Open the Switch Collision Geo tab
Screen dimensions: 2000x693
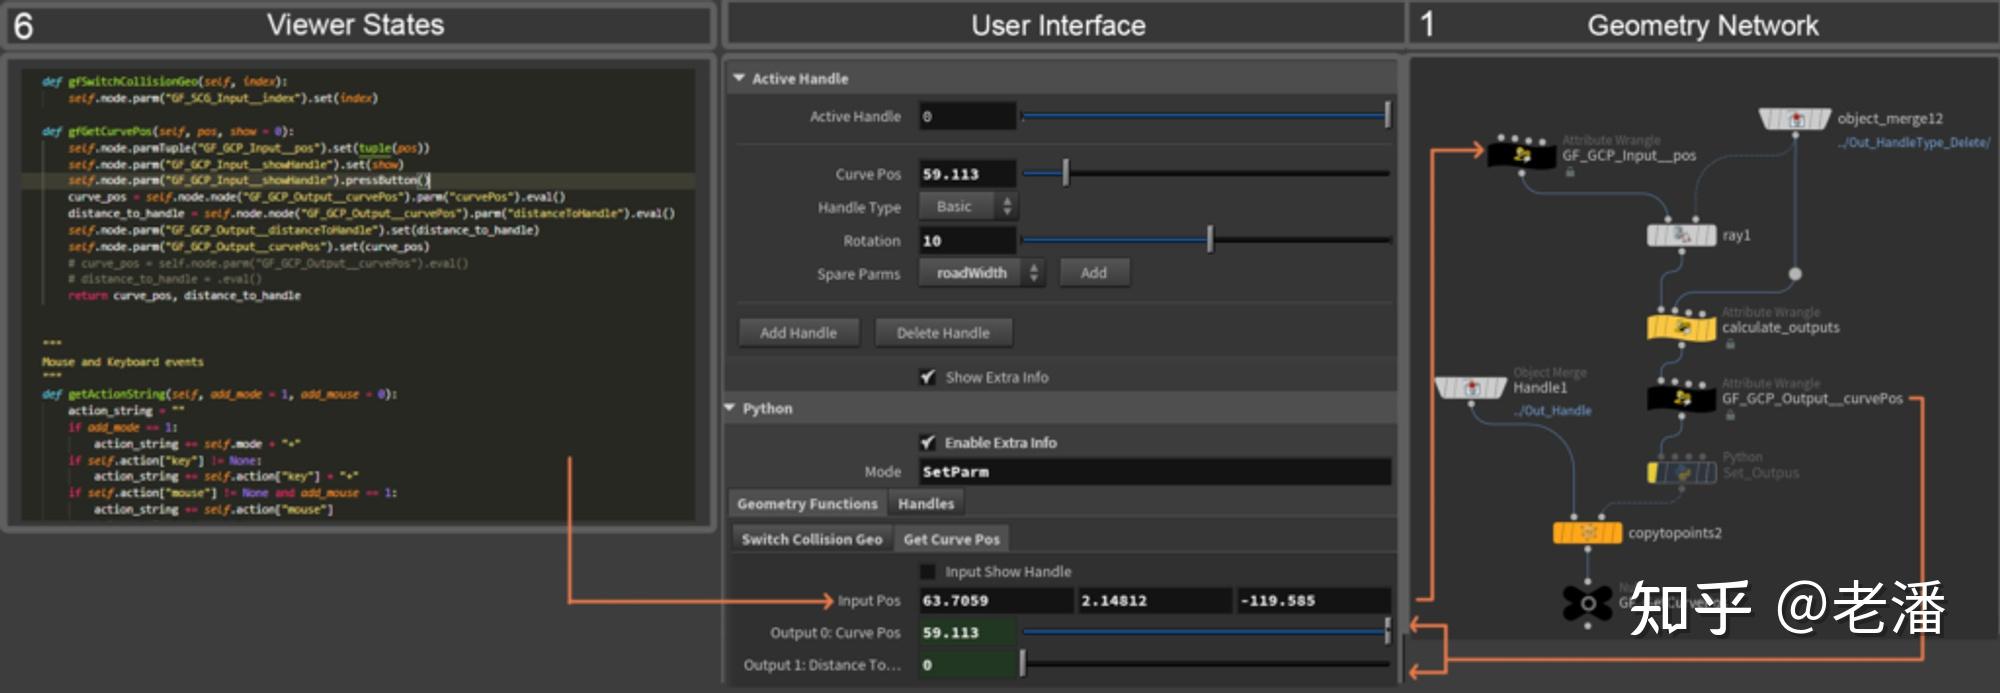[x=811, y=539]
